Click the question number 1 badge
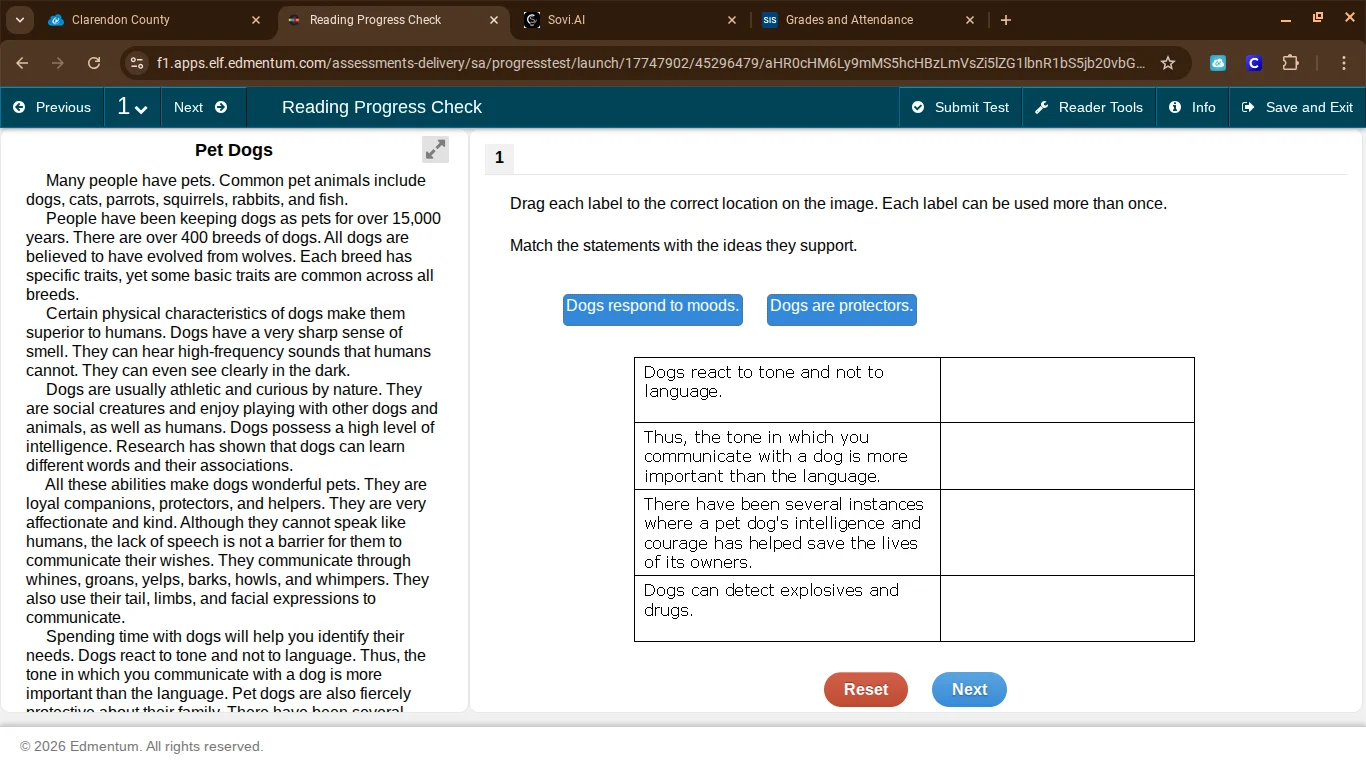The image size is (1366, 768). coord(499,158)
